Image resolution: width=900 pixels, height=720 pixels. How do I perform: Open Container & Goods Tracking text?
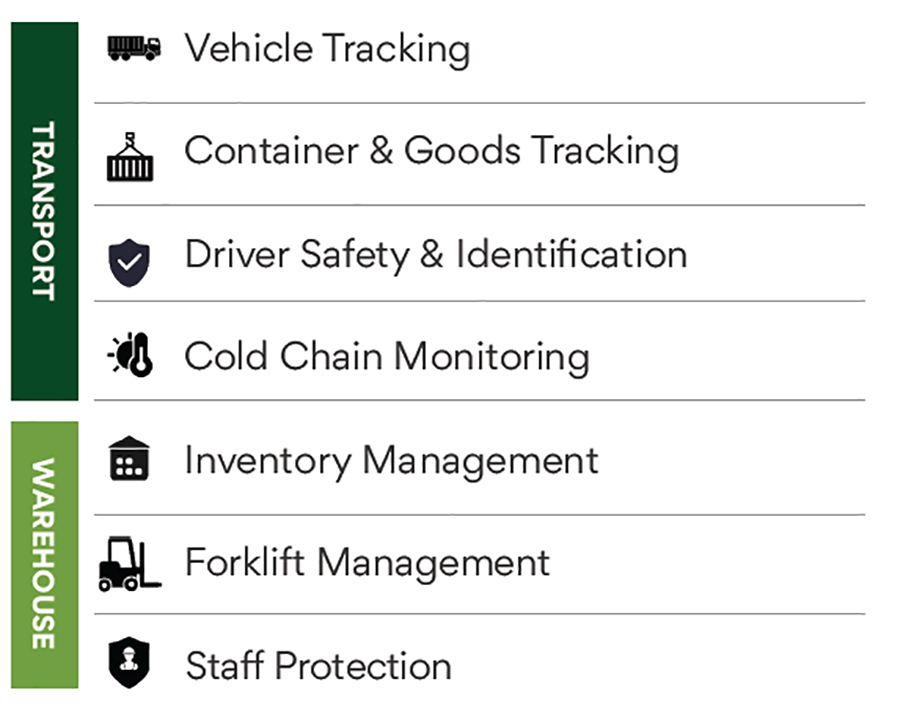(431, 151)
